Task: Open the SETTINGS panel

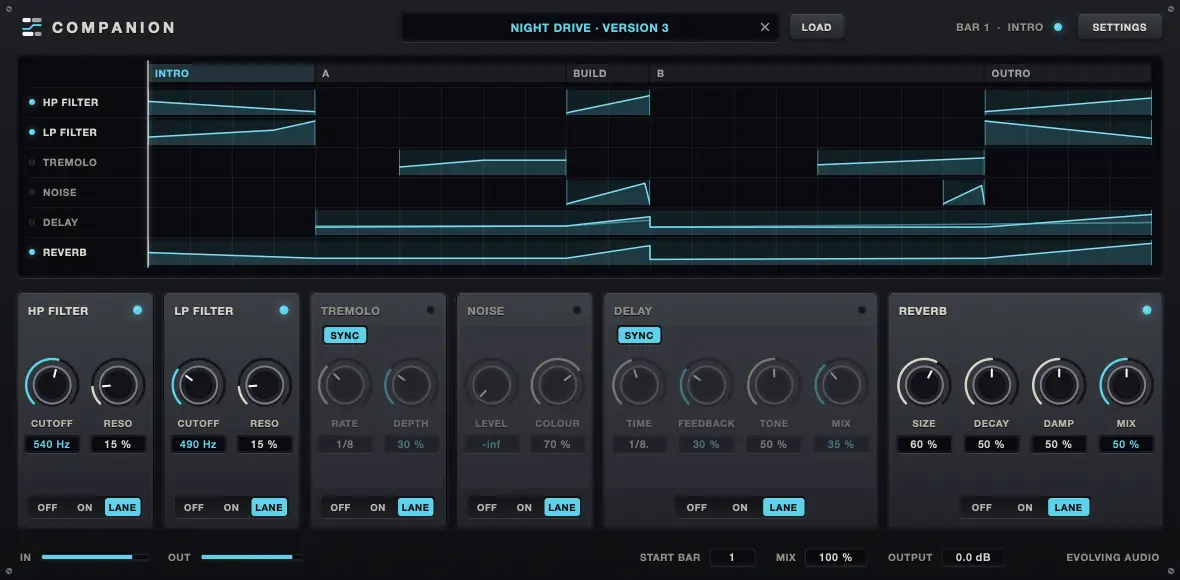Action: click(x=1119, y=27)
